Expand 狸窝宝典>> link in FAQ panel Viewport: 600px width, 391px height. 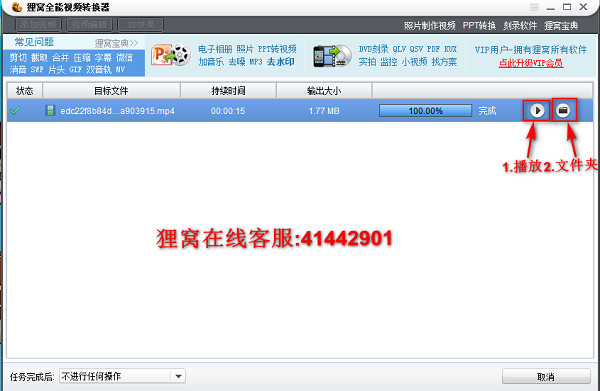pyautogui.click(x=116, y=43)
